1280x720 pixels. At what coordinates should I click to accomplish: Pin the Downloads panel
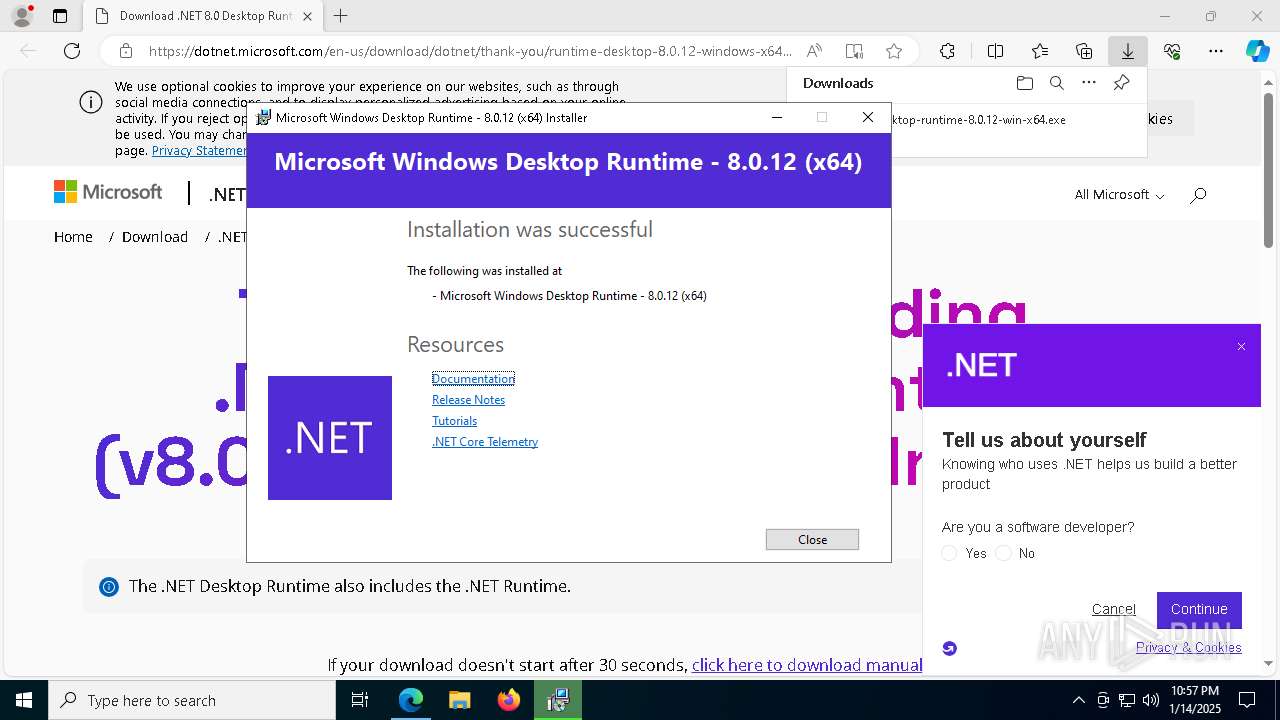(x=1121, y=83)
